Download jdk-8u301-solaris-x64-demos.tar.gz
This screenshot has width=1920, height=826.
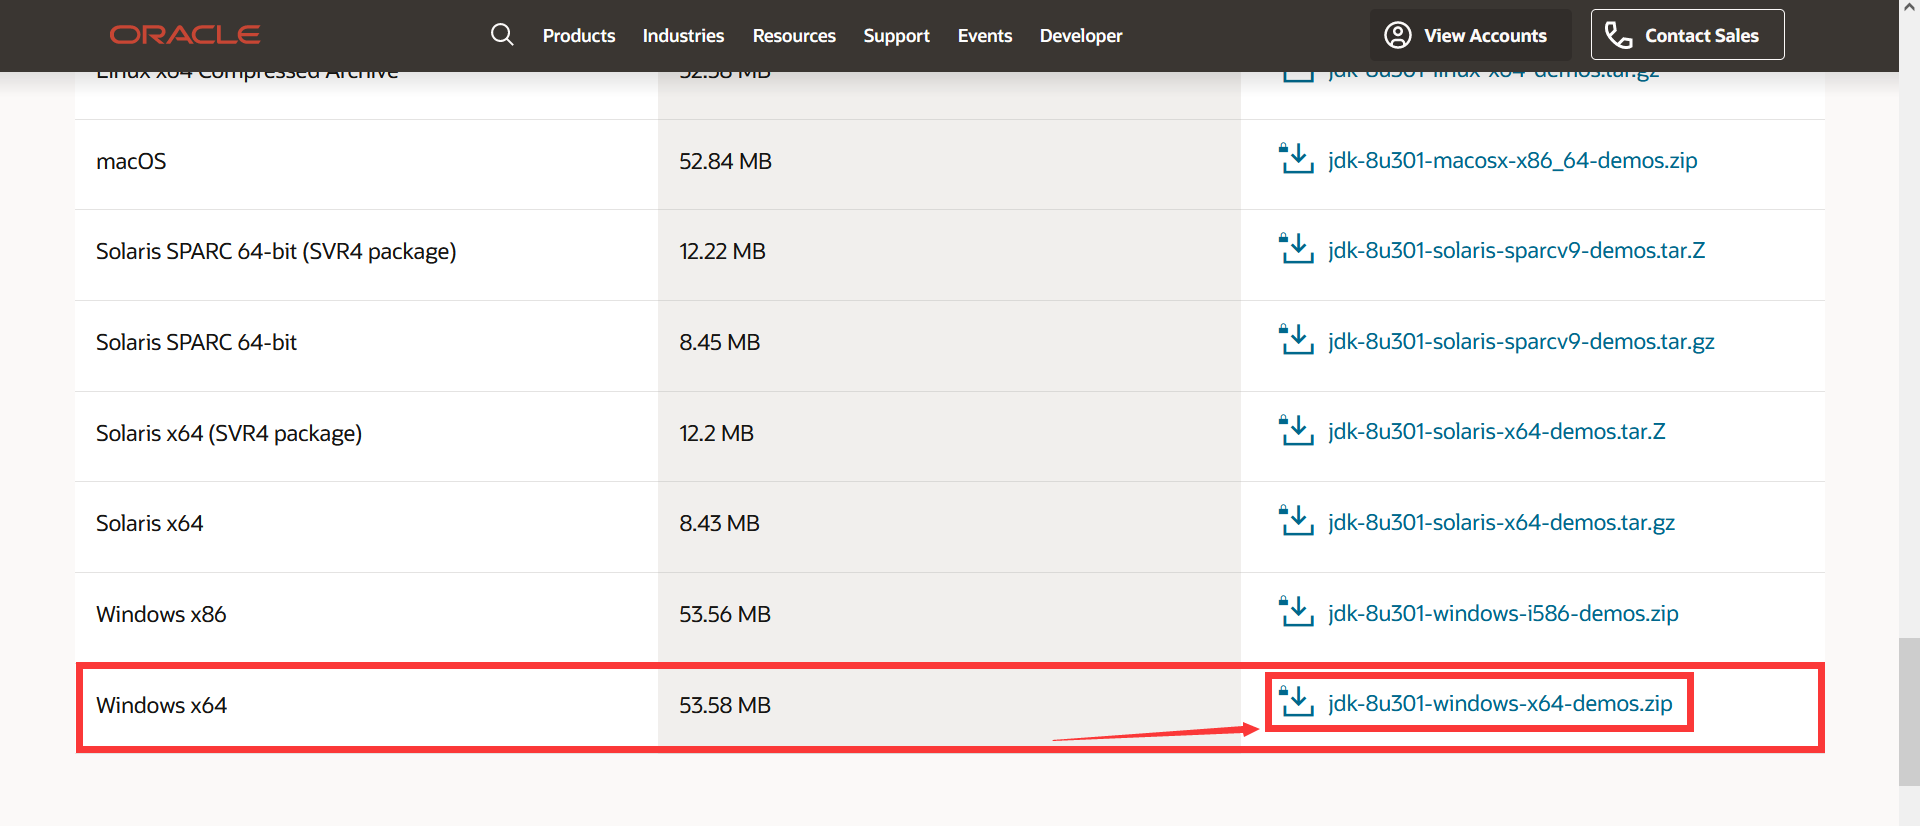(1501, 522)
